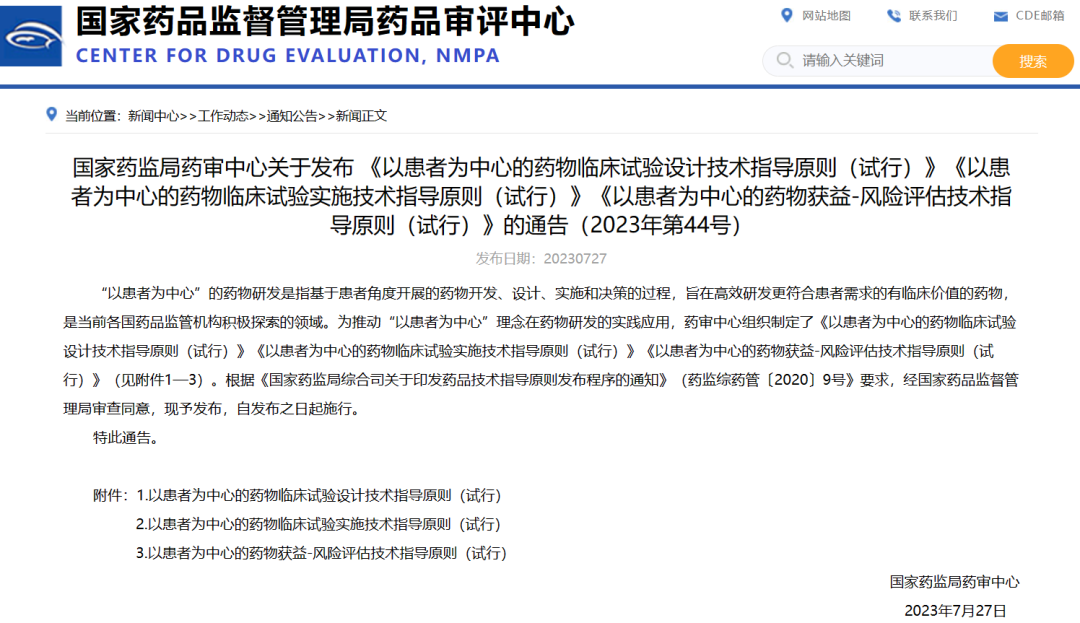1080x623 pixels.
Task: Click the 发布日期：20230727 line
Action: pos(541,259)
